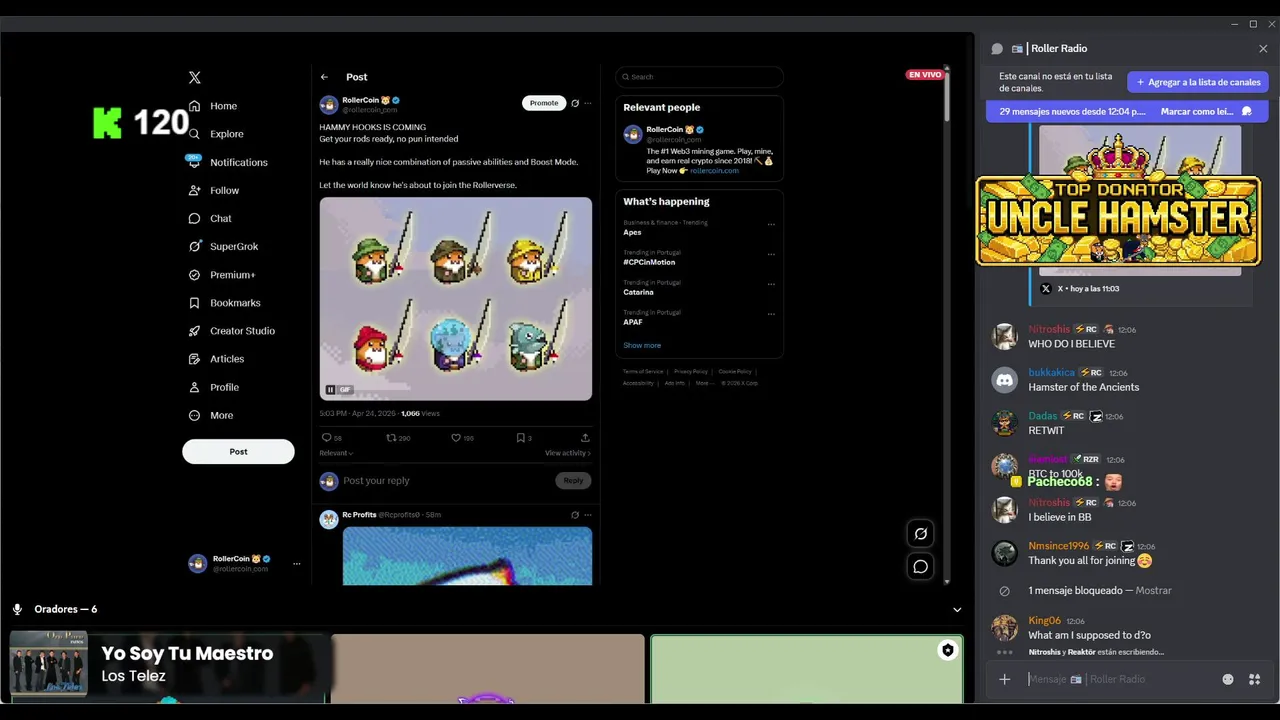The width and height of the screenshot is (1280, 720).
Task: Click the Terms of Service footer link
Action: coord(643,371)
